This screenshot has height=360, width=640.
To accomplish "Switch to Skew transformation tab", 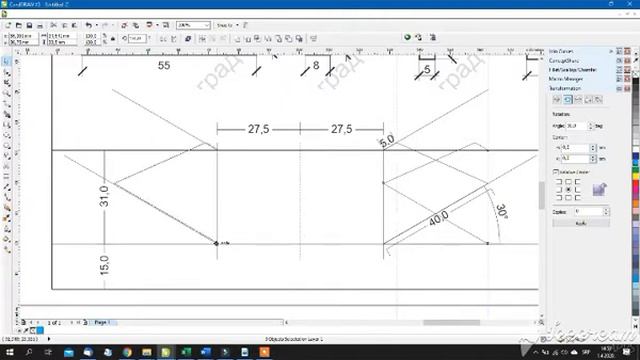I will [x=598, y=100].
